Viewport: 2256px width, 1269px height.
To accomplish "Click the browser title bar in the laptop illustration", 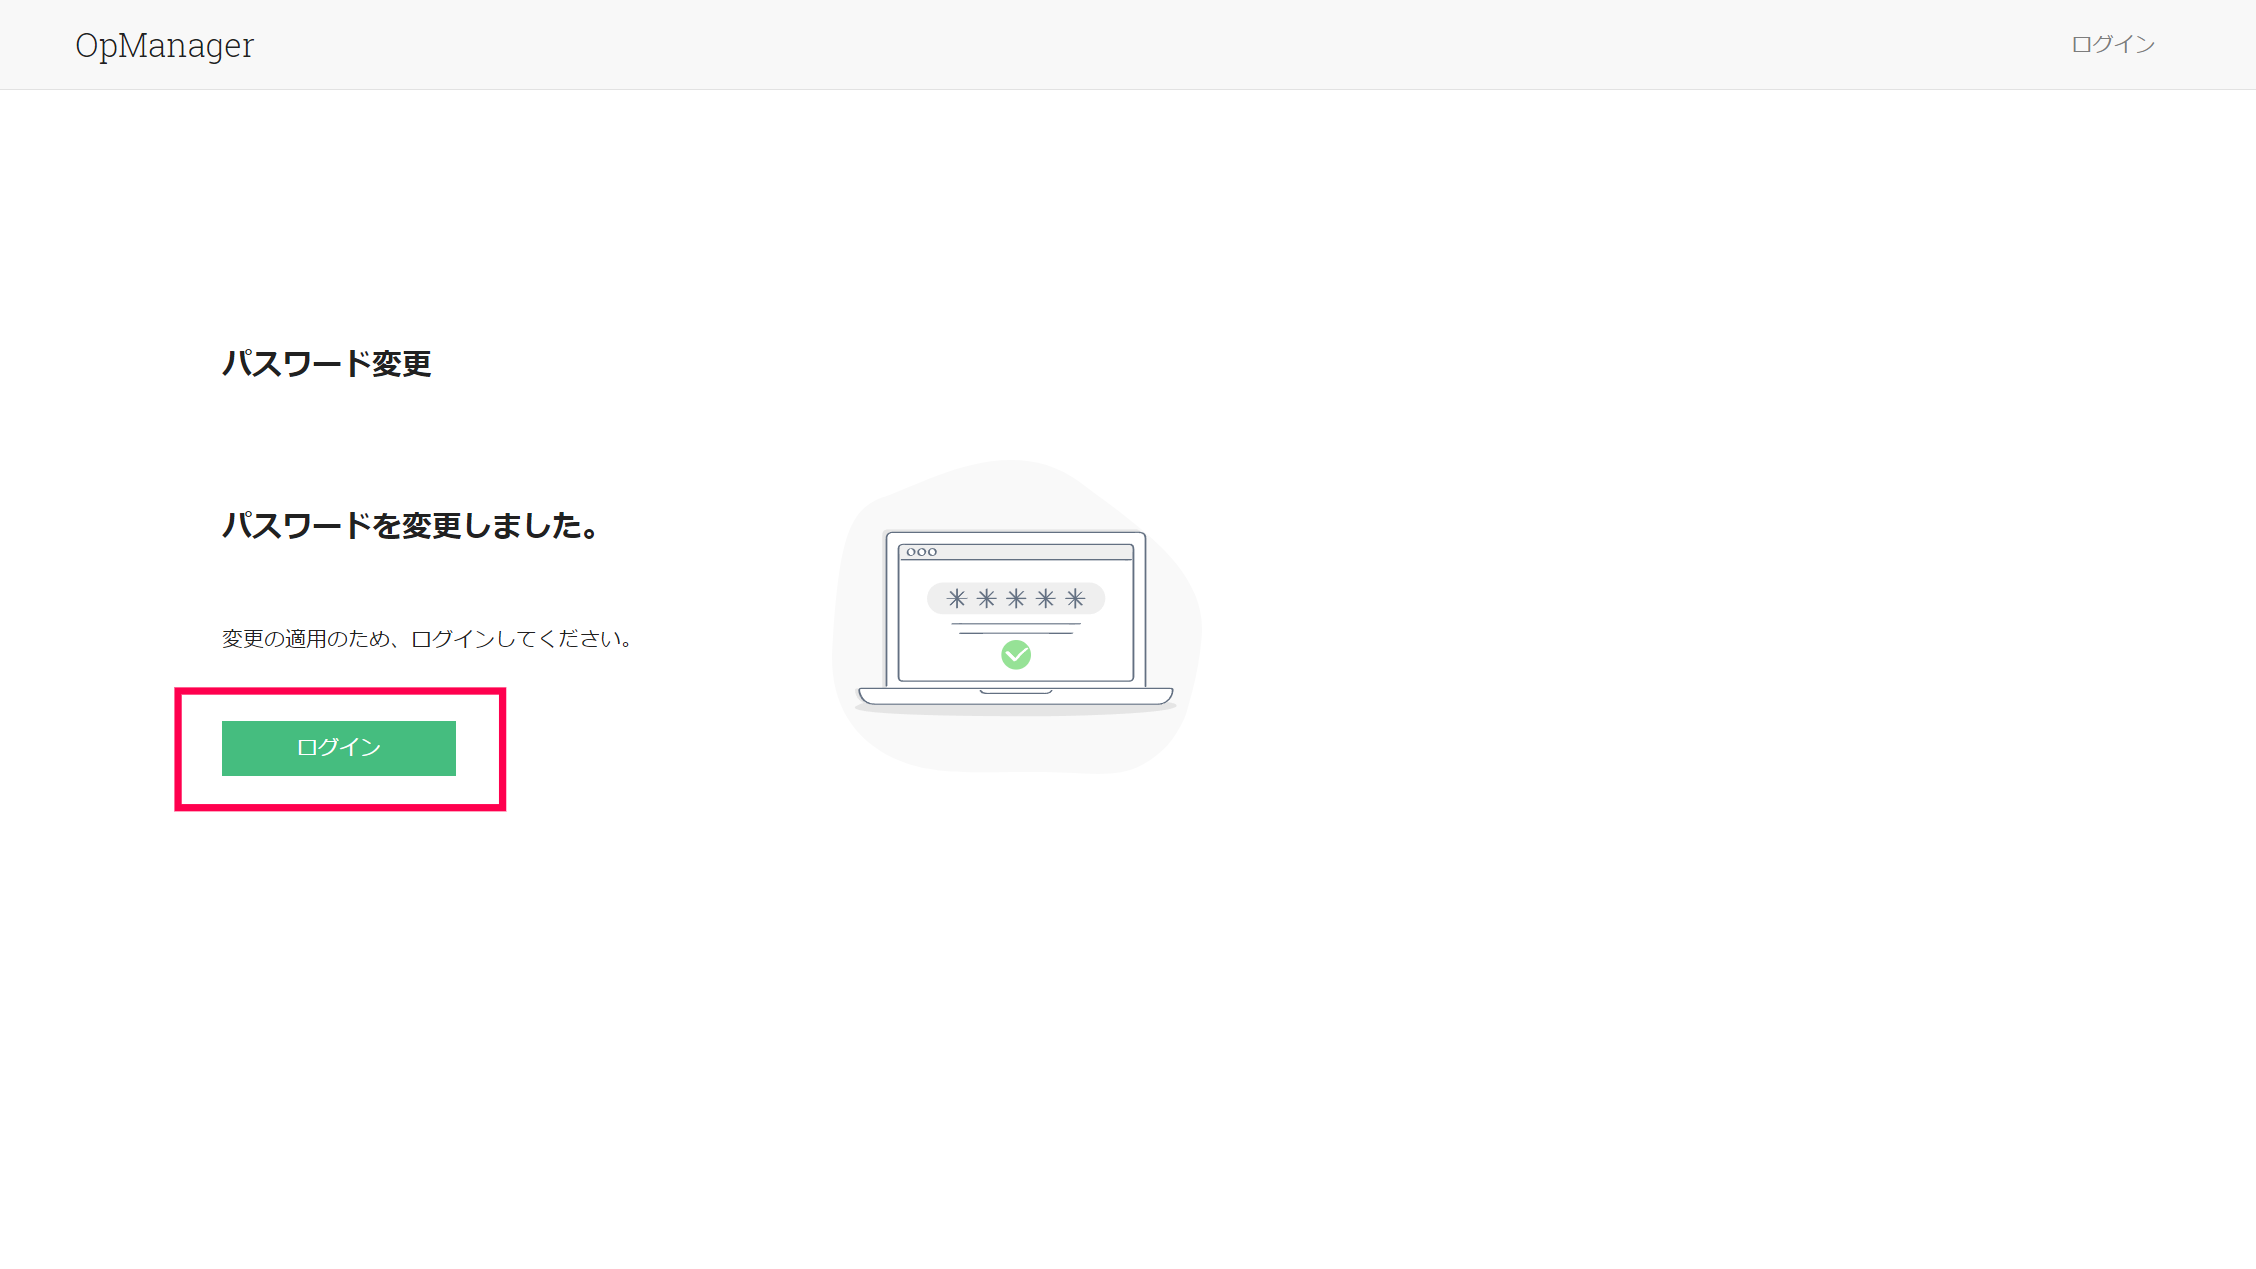I will [1016, 552].
